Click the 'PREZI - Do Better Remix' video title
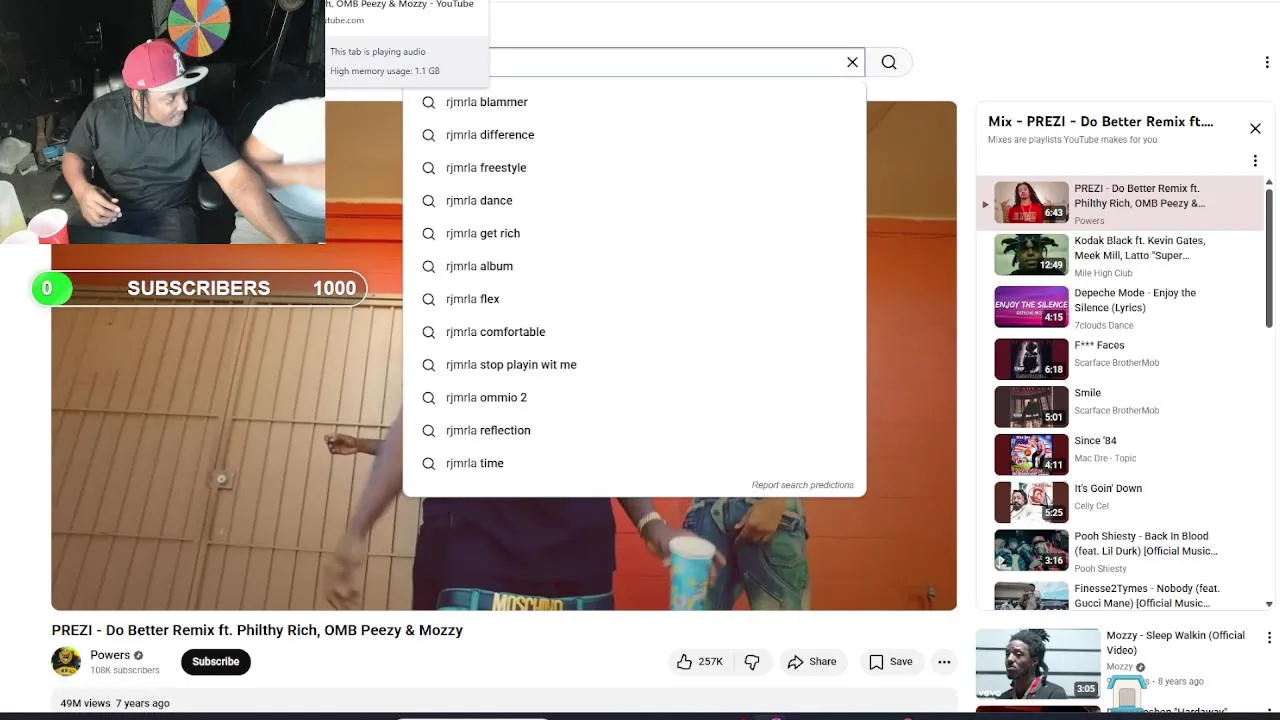The image size is (1280, 720). (257, 630)
